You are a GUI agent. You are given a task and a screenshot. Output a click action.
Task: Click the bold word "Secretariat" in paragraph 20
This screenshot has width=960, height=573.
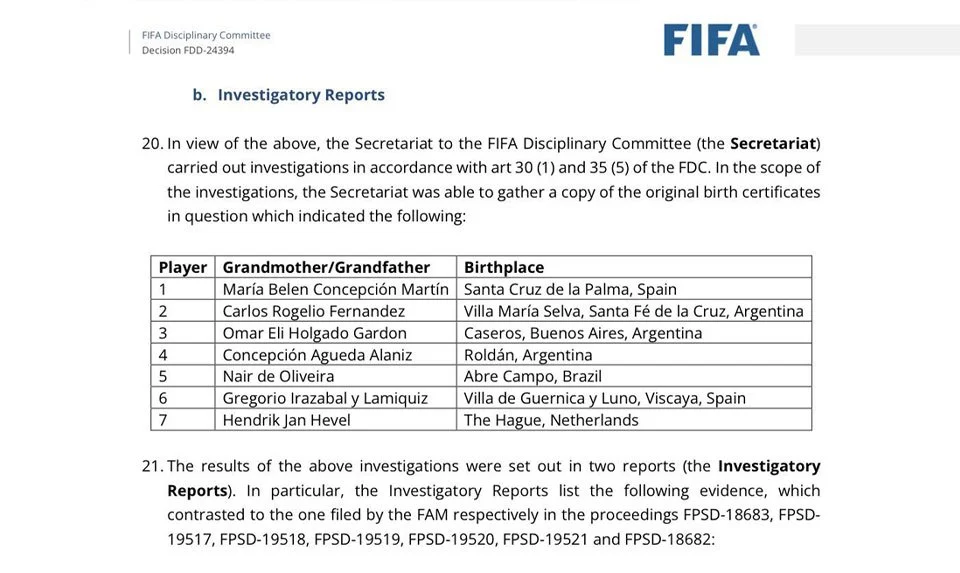[774, 143]
